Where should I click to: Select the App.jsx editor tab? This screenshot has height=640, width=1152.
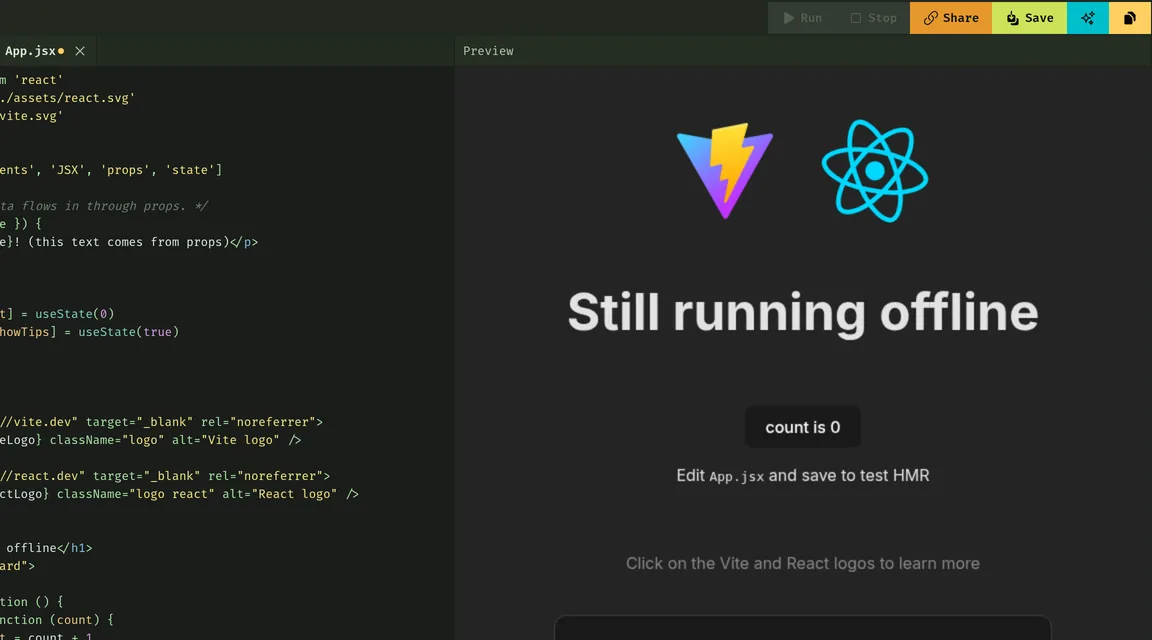coord(30,51)
